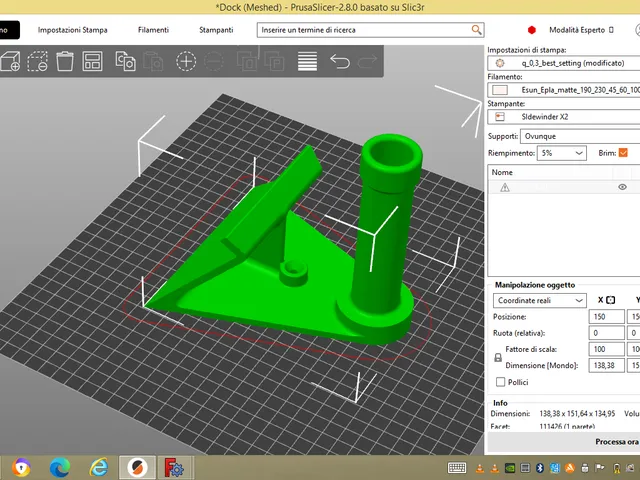This screenshot has width=640, height=480.
Task: Open the Filamento preset dropdown
Action: tap(564, 90)
